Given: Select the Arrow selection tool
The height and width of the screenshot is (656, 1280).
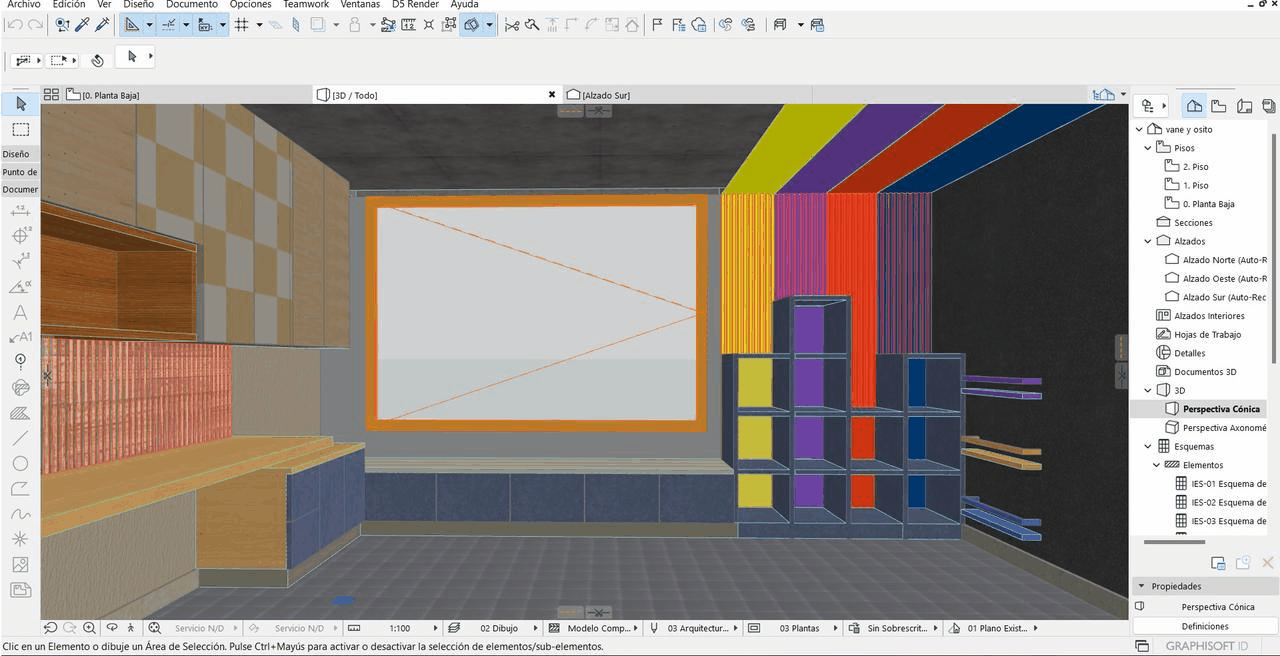Looking at the screenshot, I should [20, 104].
